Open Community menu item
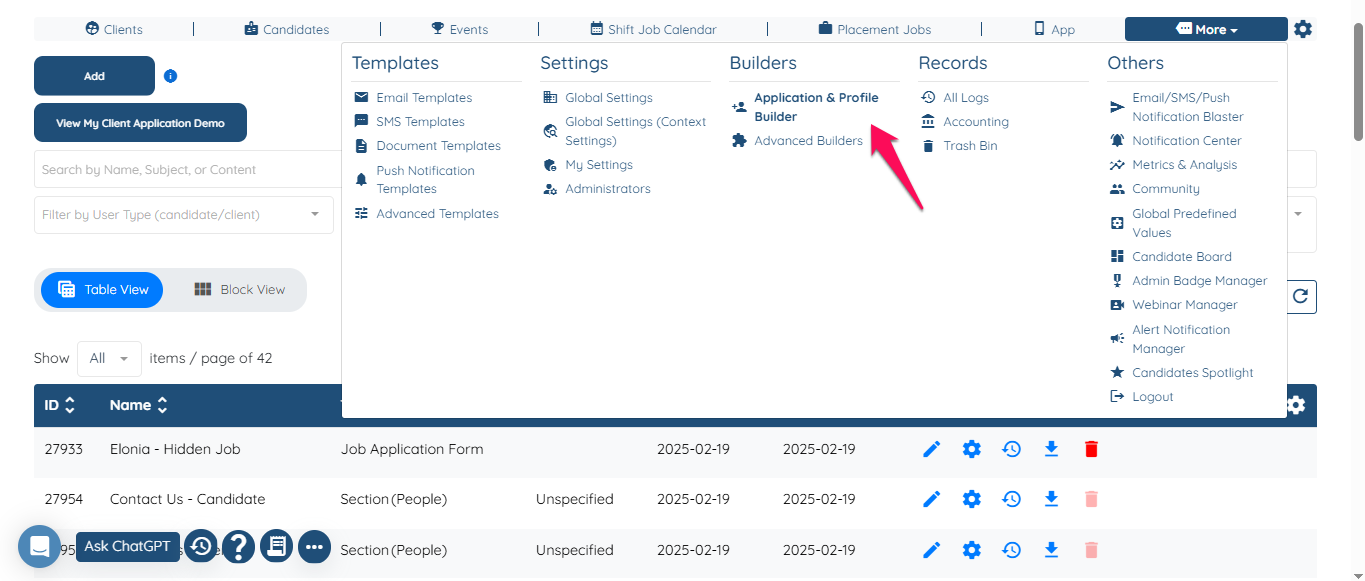Viewport: 1365px width, 581px height. pyautogui.click(x=1165, y=189)
